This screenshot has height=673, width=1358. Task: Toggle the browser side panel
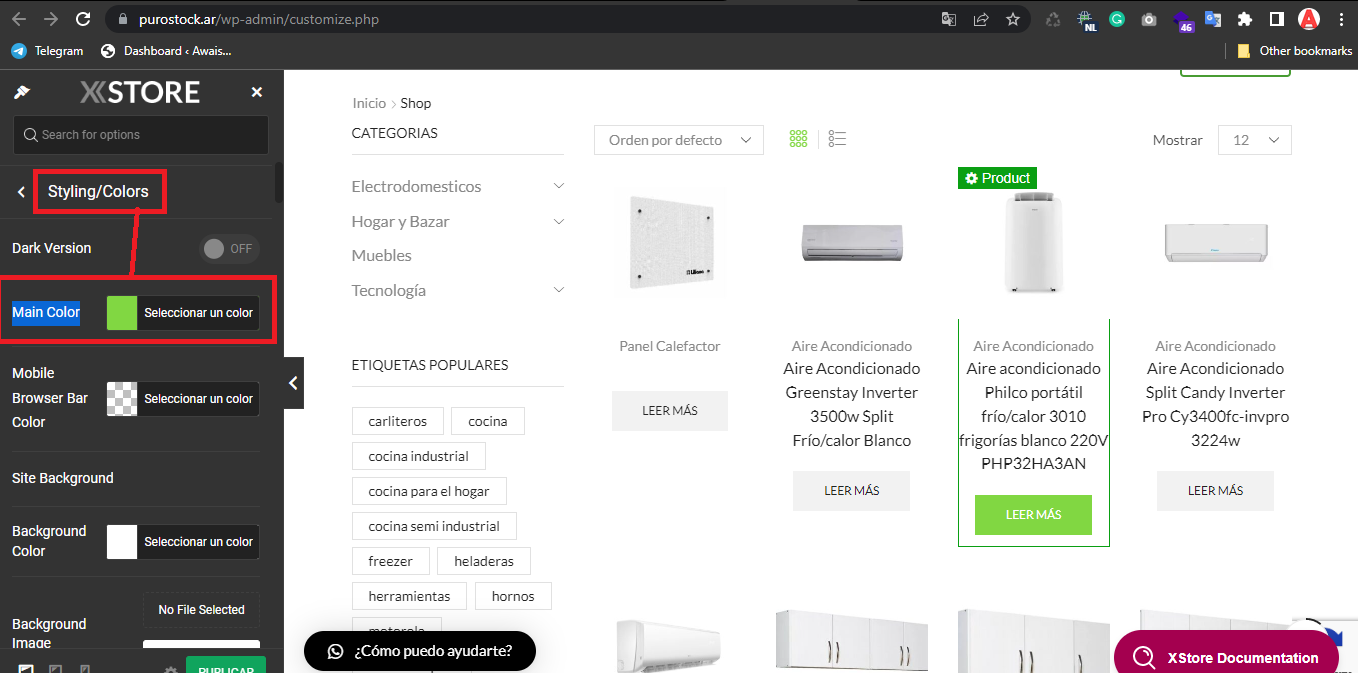pyautogui.click(x=1277, y=19)
